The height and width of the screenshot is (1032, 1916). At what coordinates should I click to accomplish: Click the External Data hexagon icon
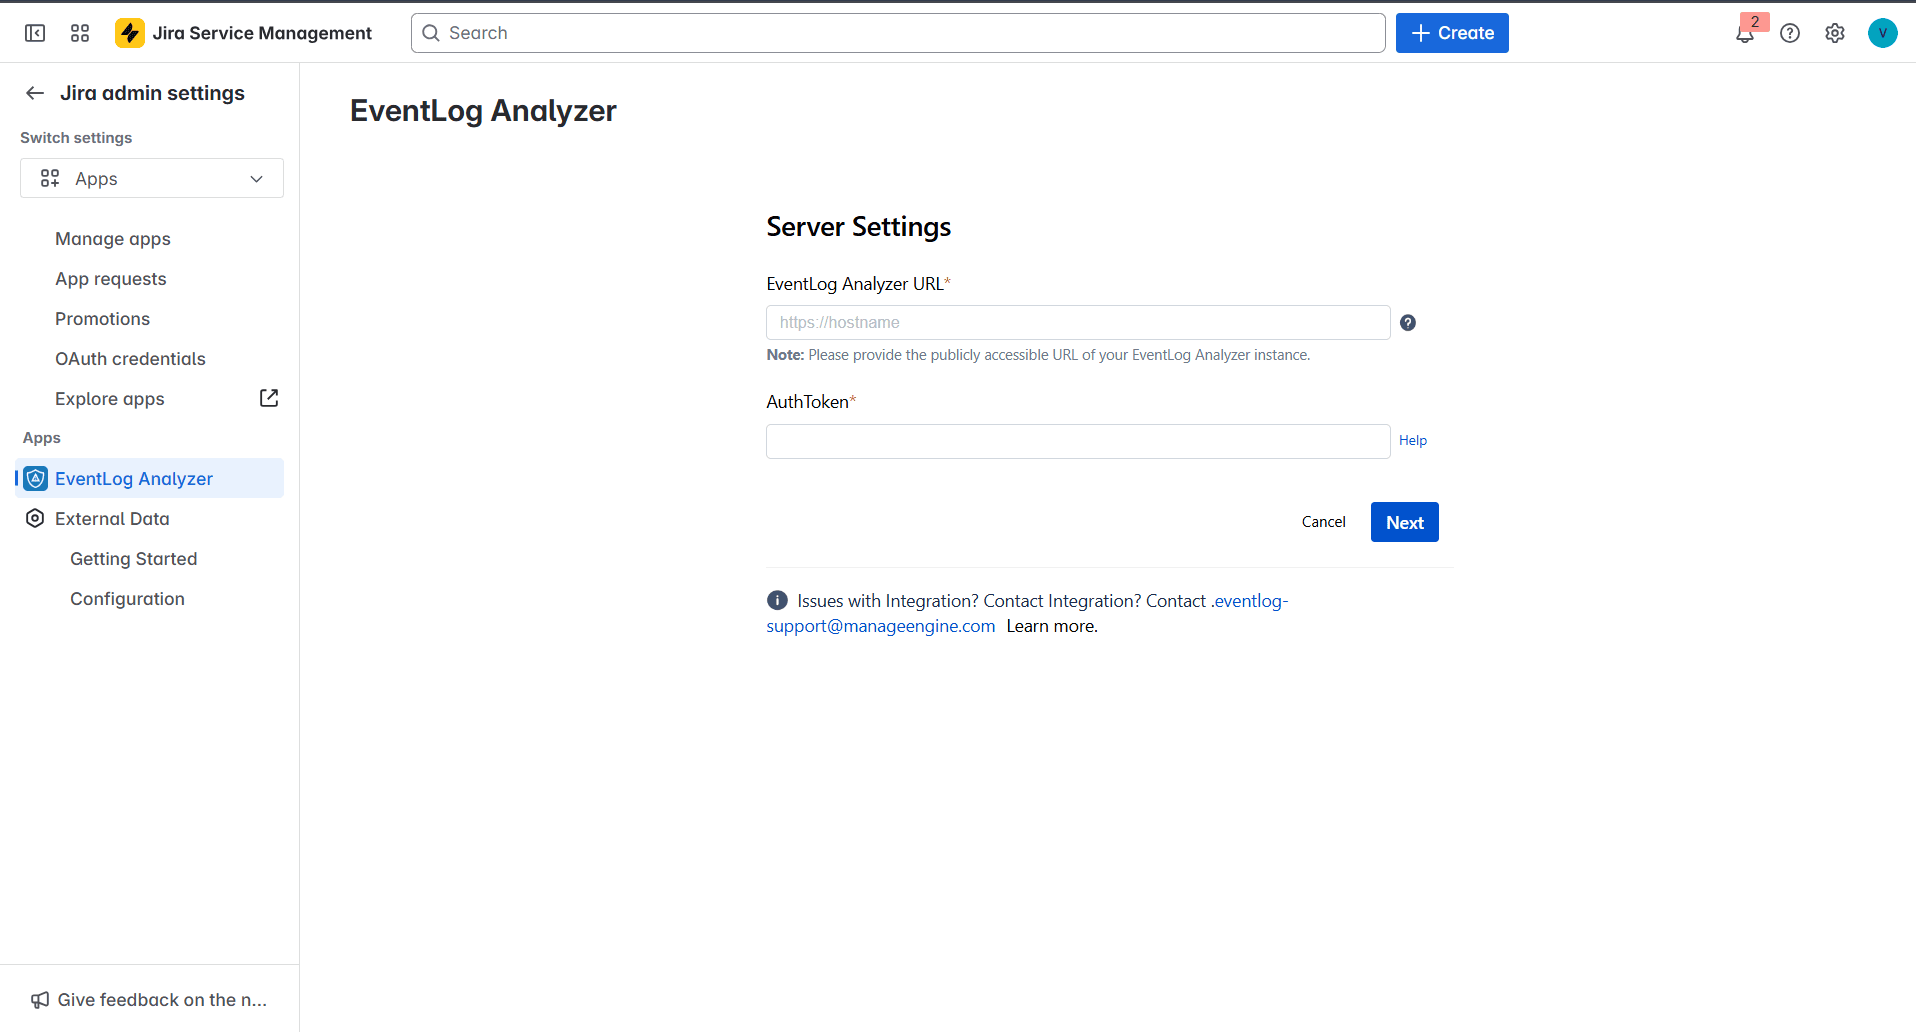pos(35,518)
